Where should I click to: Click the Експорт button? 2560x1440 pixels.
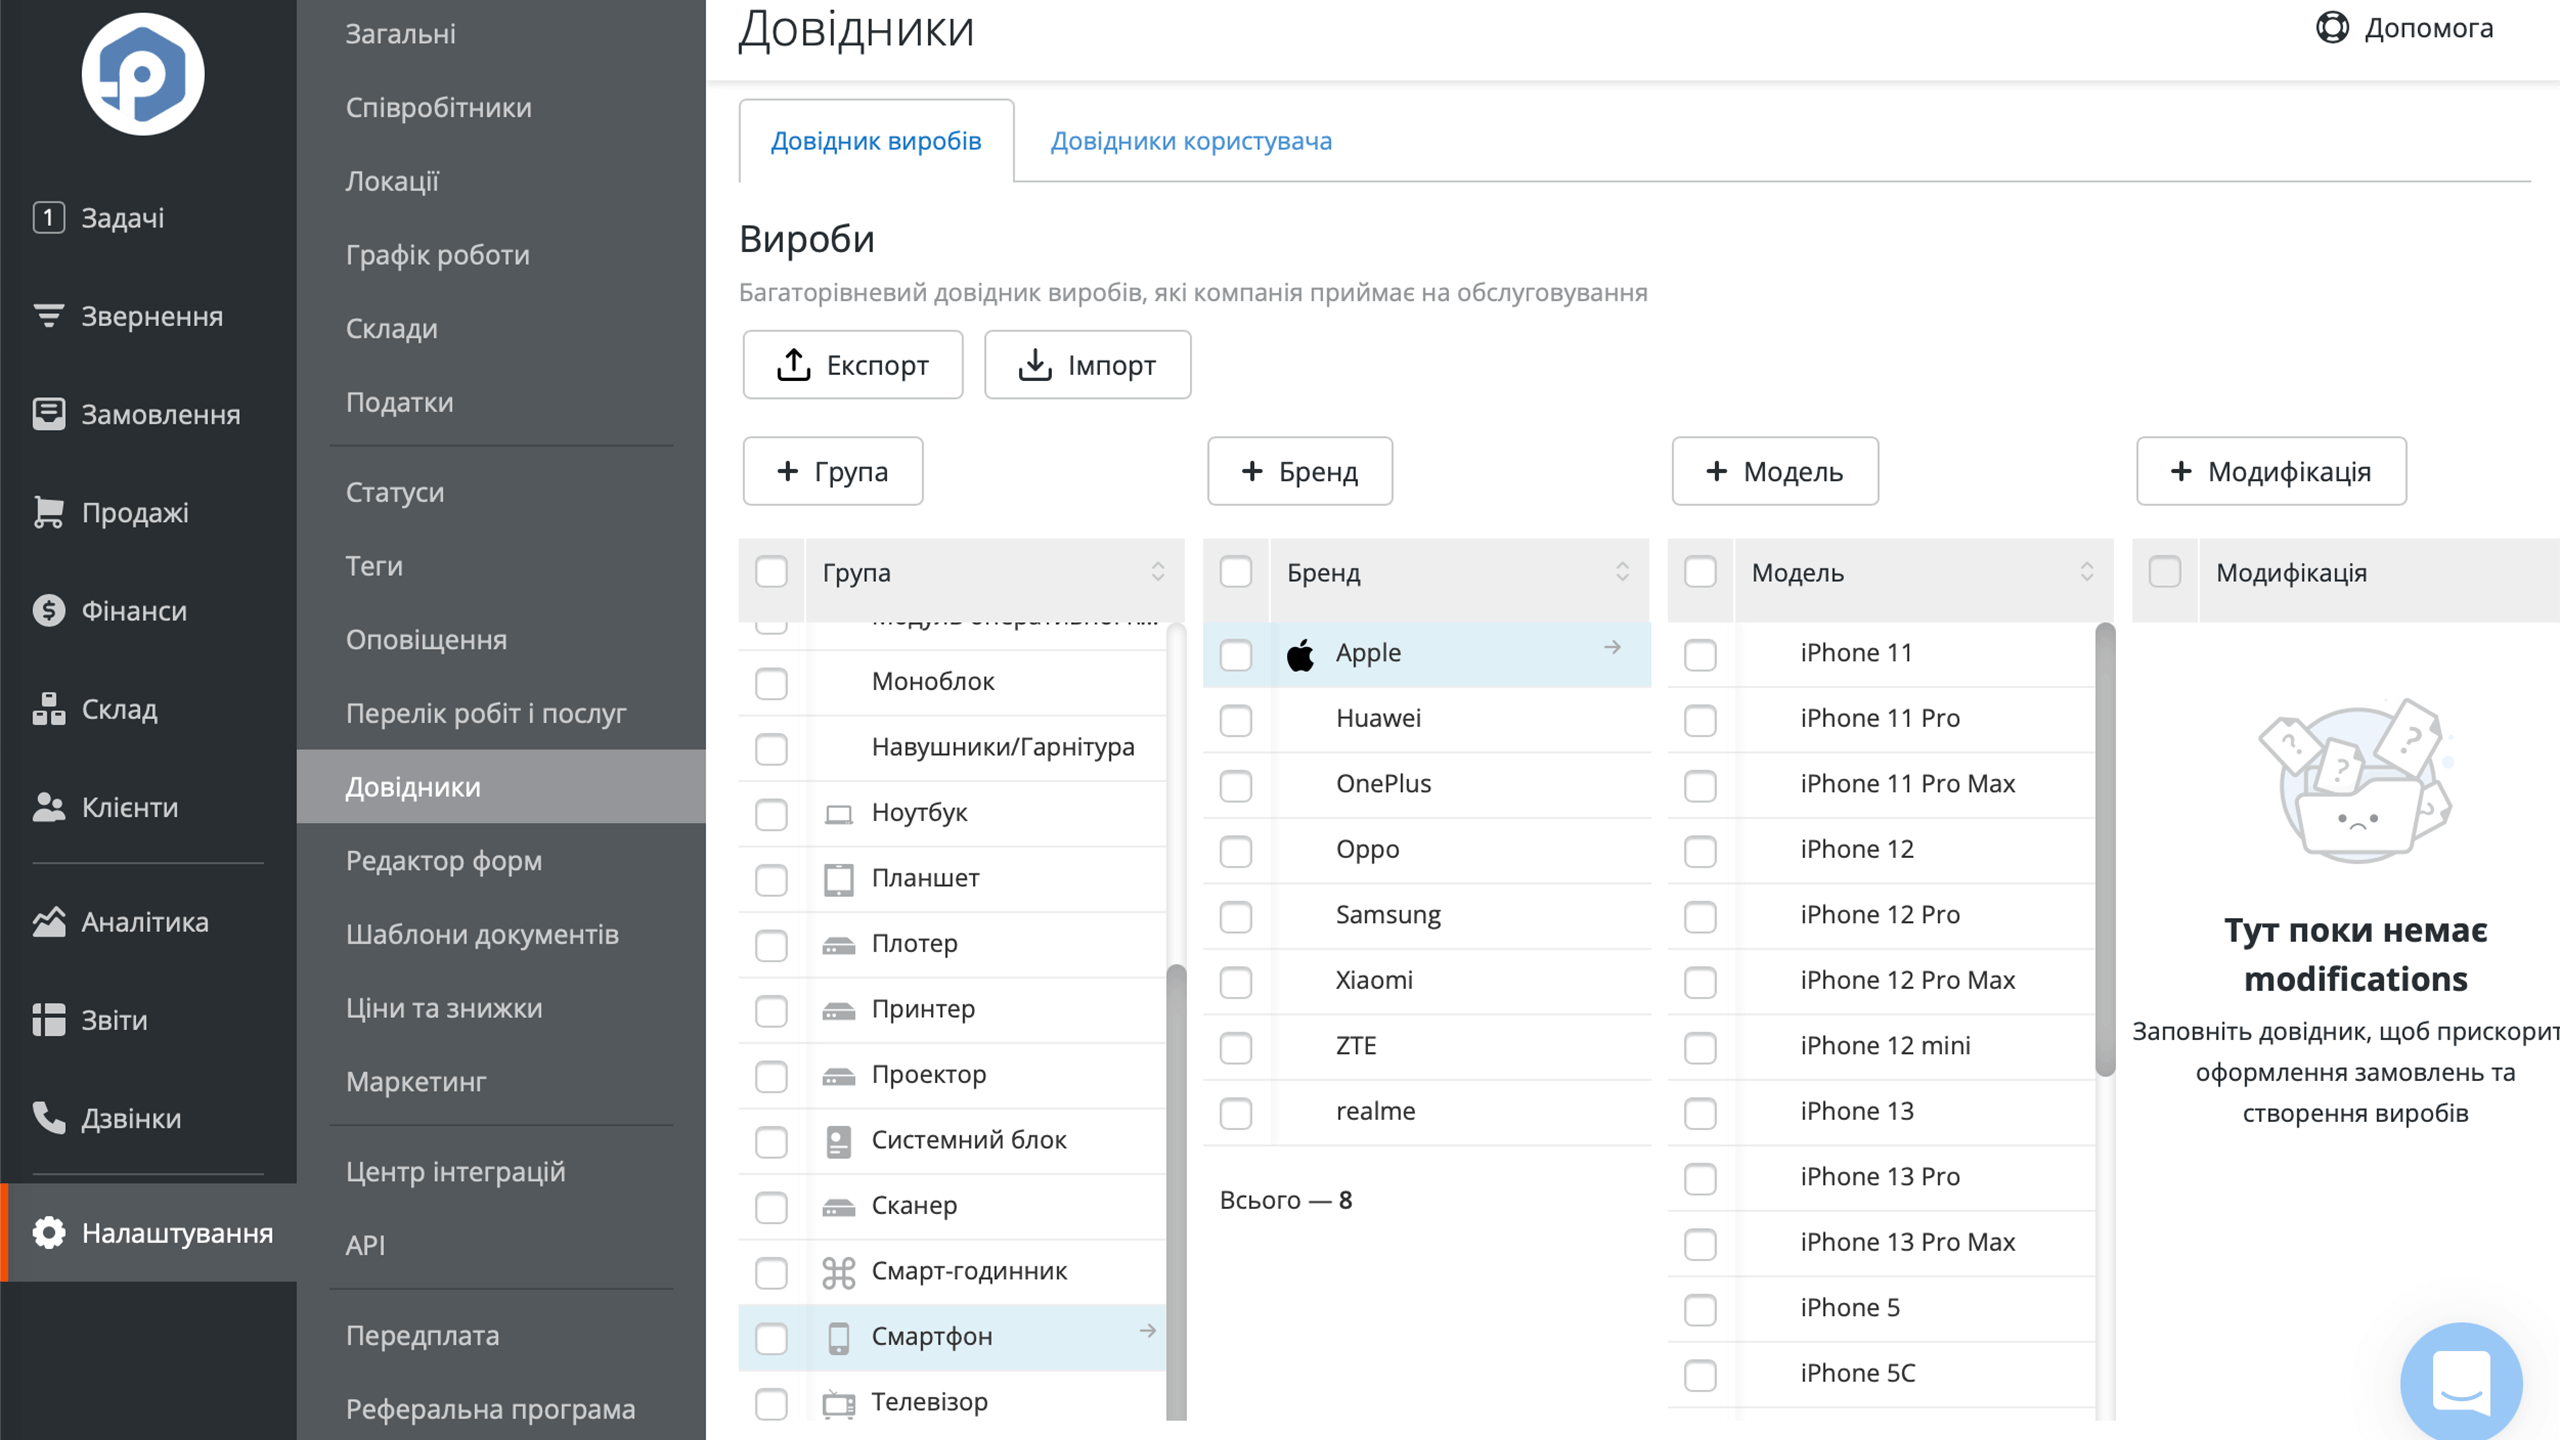(853, 365)
